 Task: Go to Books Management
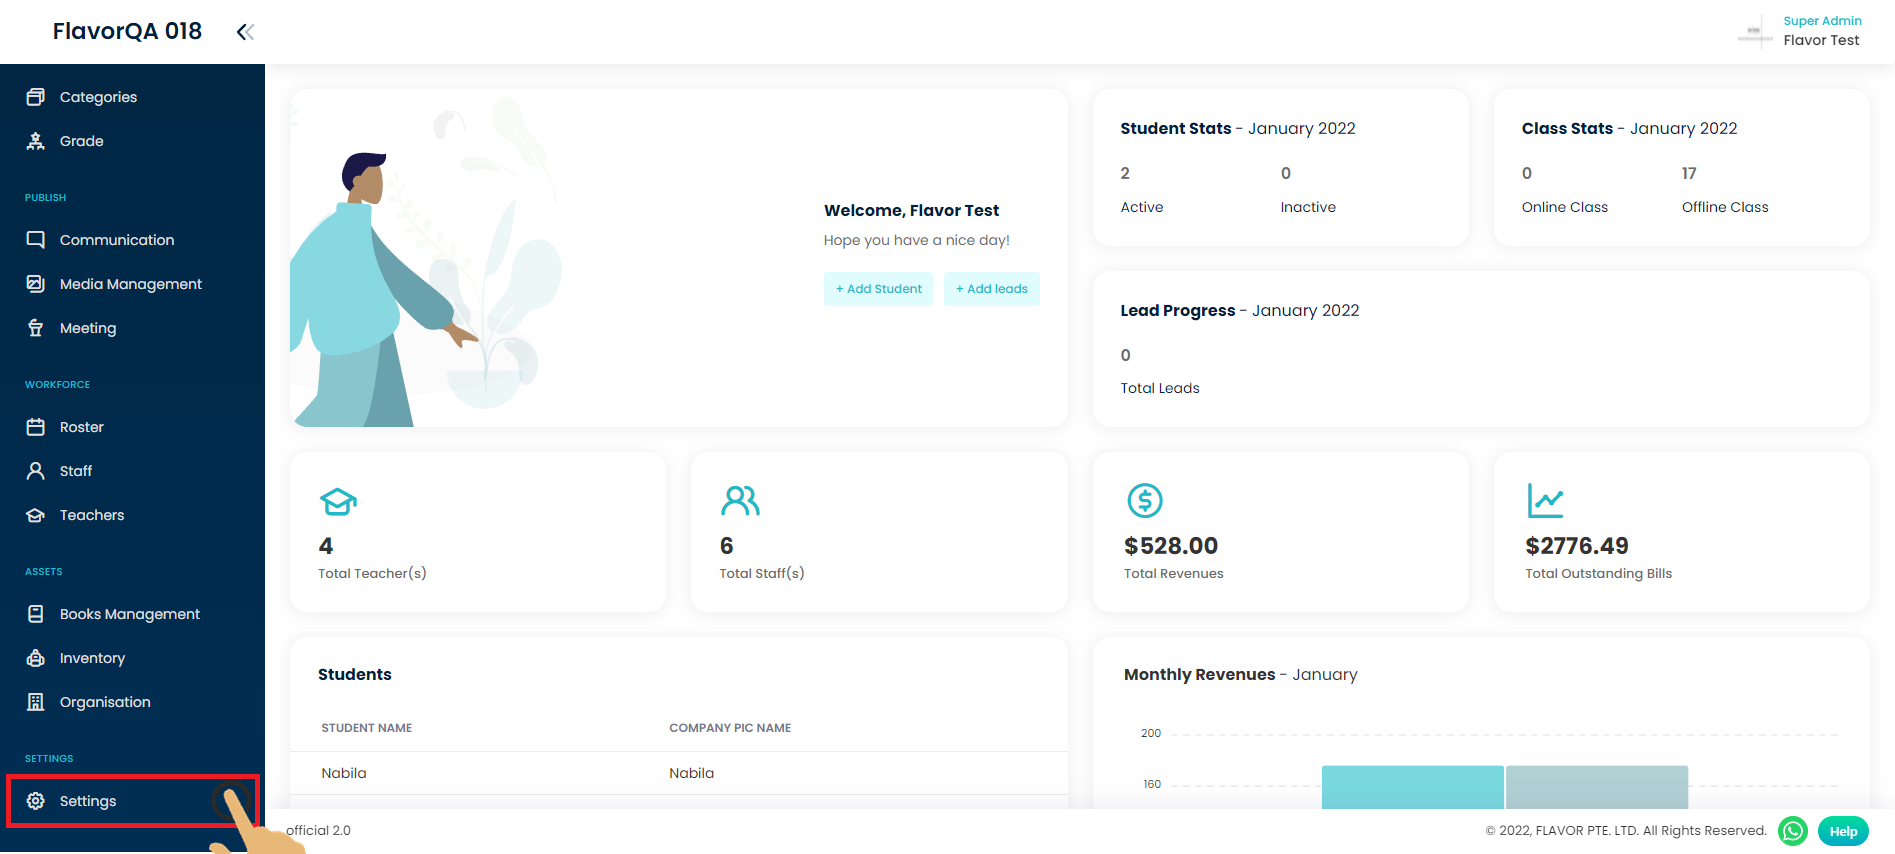tap(132, 614)
